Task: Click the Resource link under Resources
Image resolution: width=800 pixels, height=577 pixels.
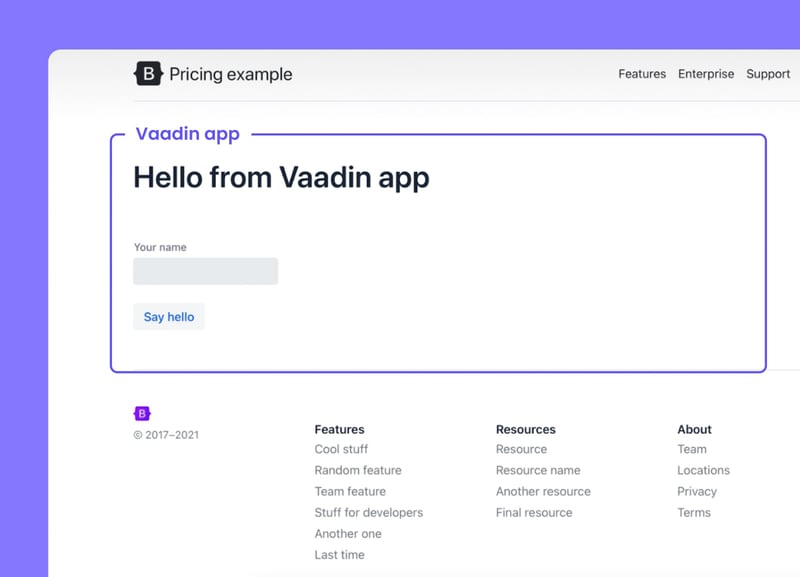Action: click(520, 449)
